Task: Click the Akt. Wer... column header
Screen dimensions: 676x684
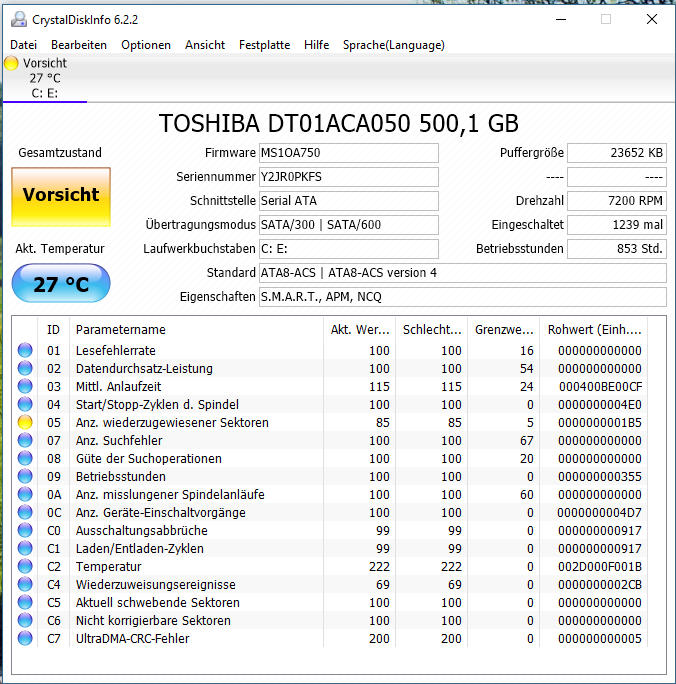Action: 360,330
